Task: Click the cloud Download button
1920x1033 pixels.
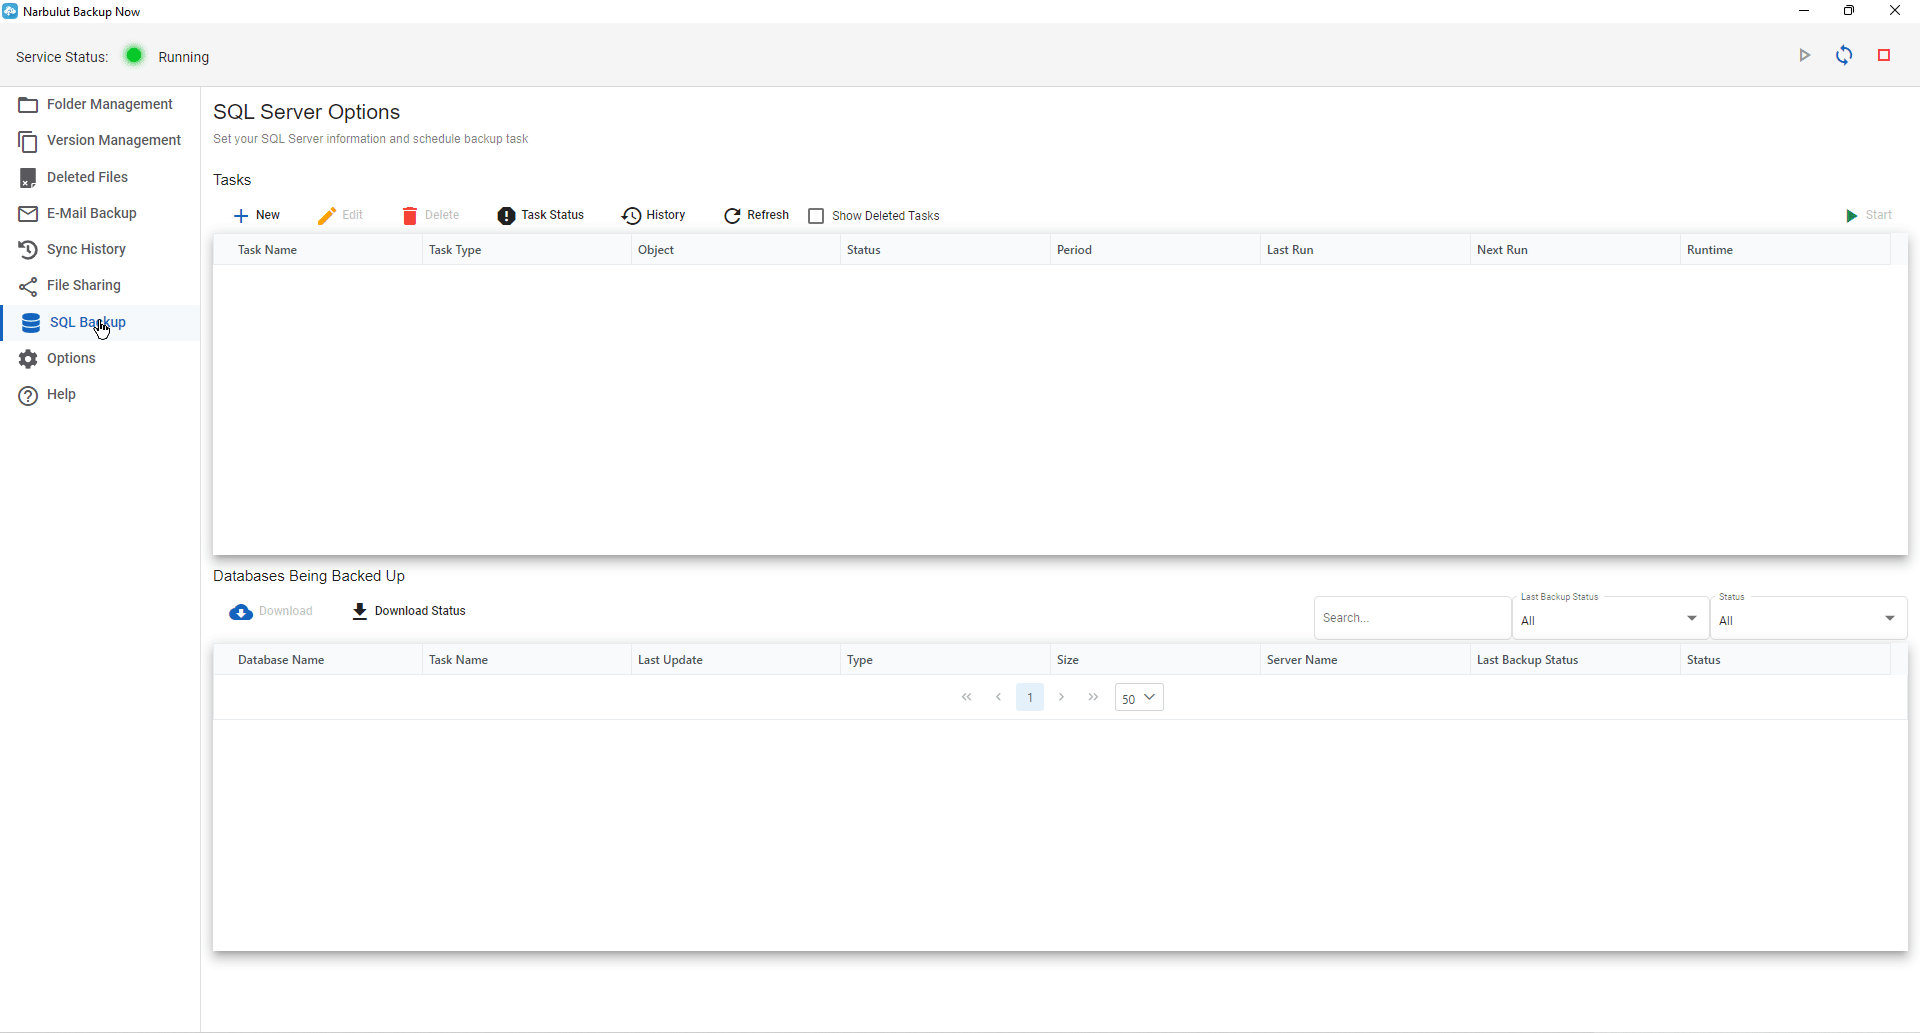Action: coord(271,611)
